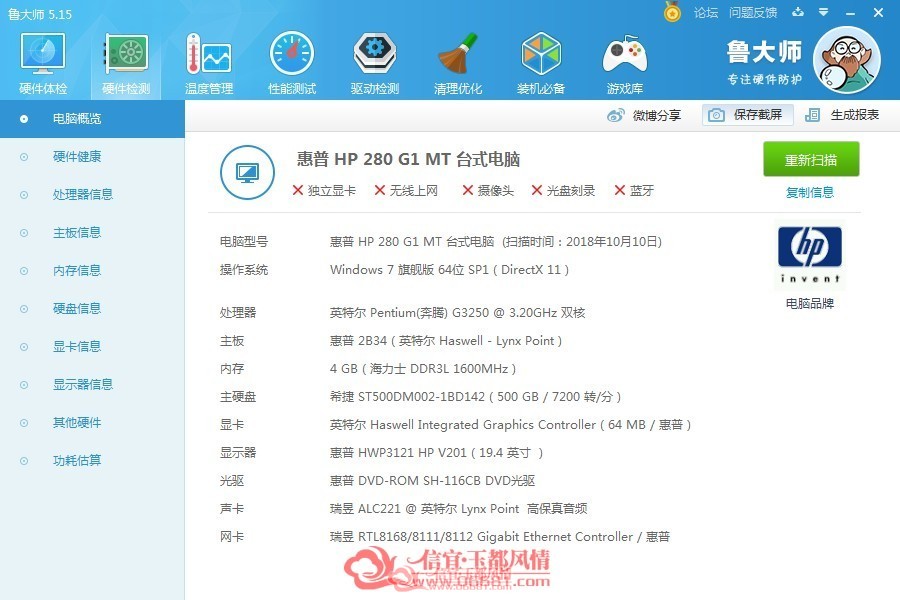The image size is (900, 600).
Task: Click 生成报表 to generate report
Action: click(x=842, y=115)
